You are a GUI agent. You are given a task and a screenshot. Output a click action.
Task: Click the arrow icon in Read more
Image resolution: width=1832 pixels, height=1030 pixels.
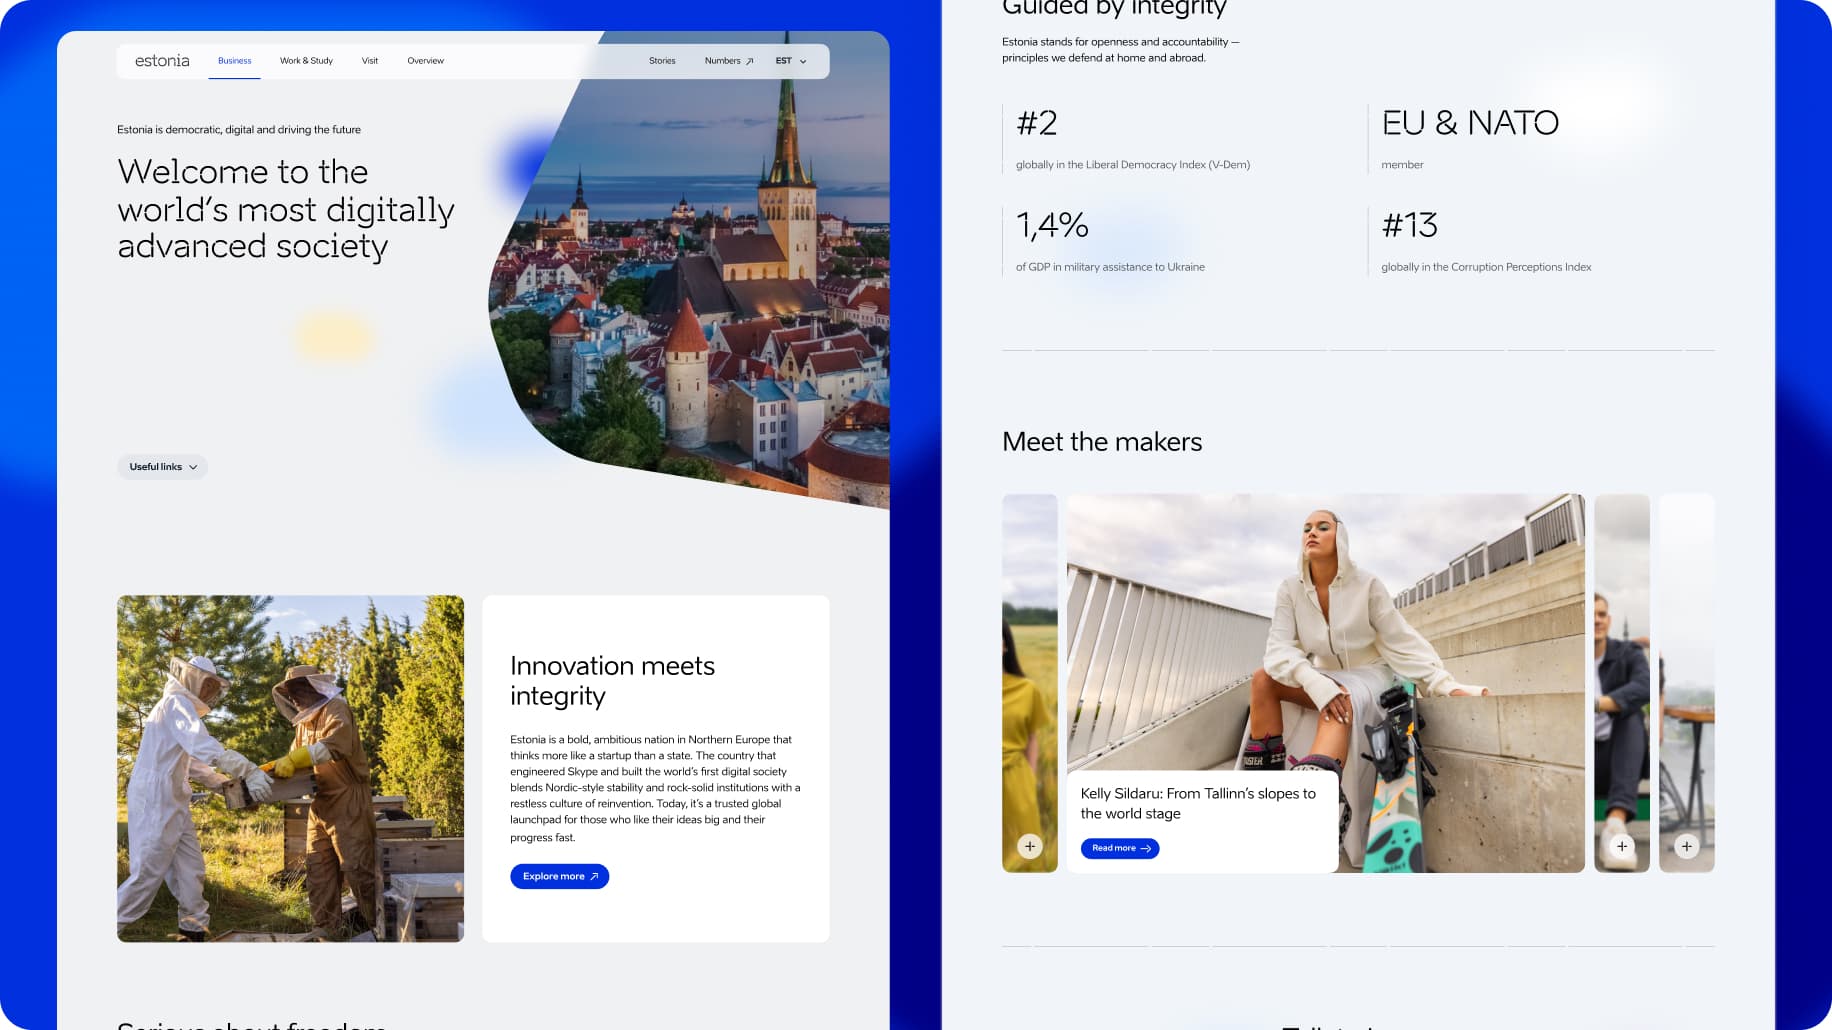tap(1146, 848)
